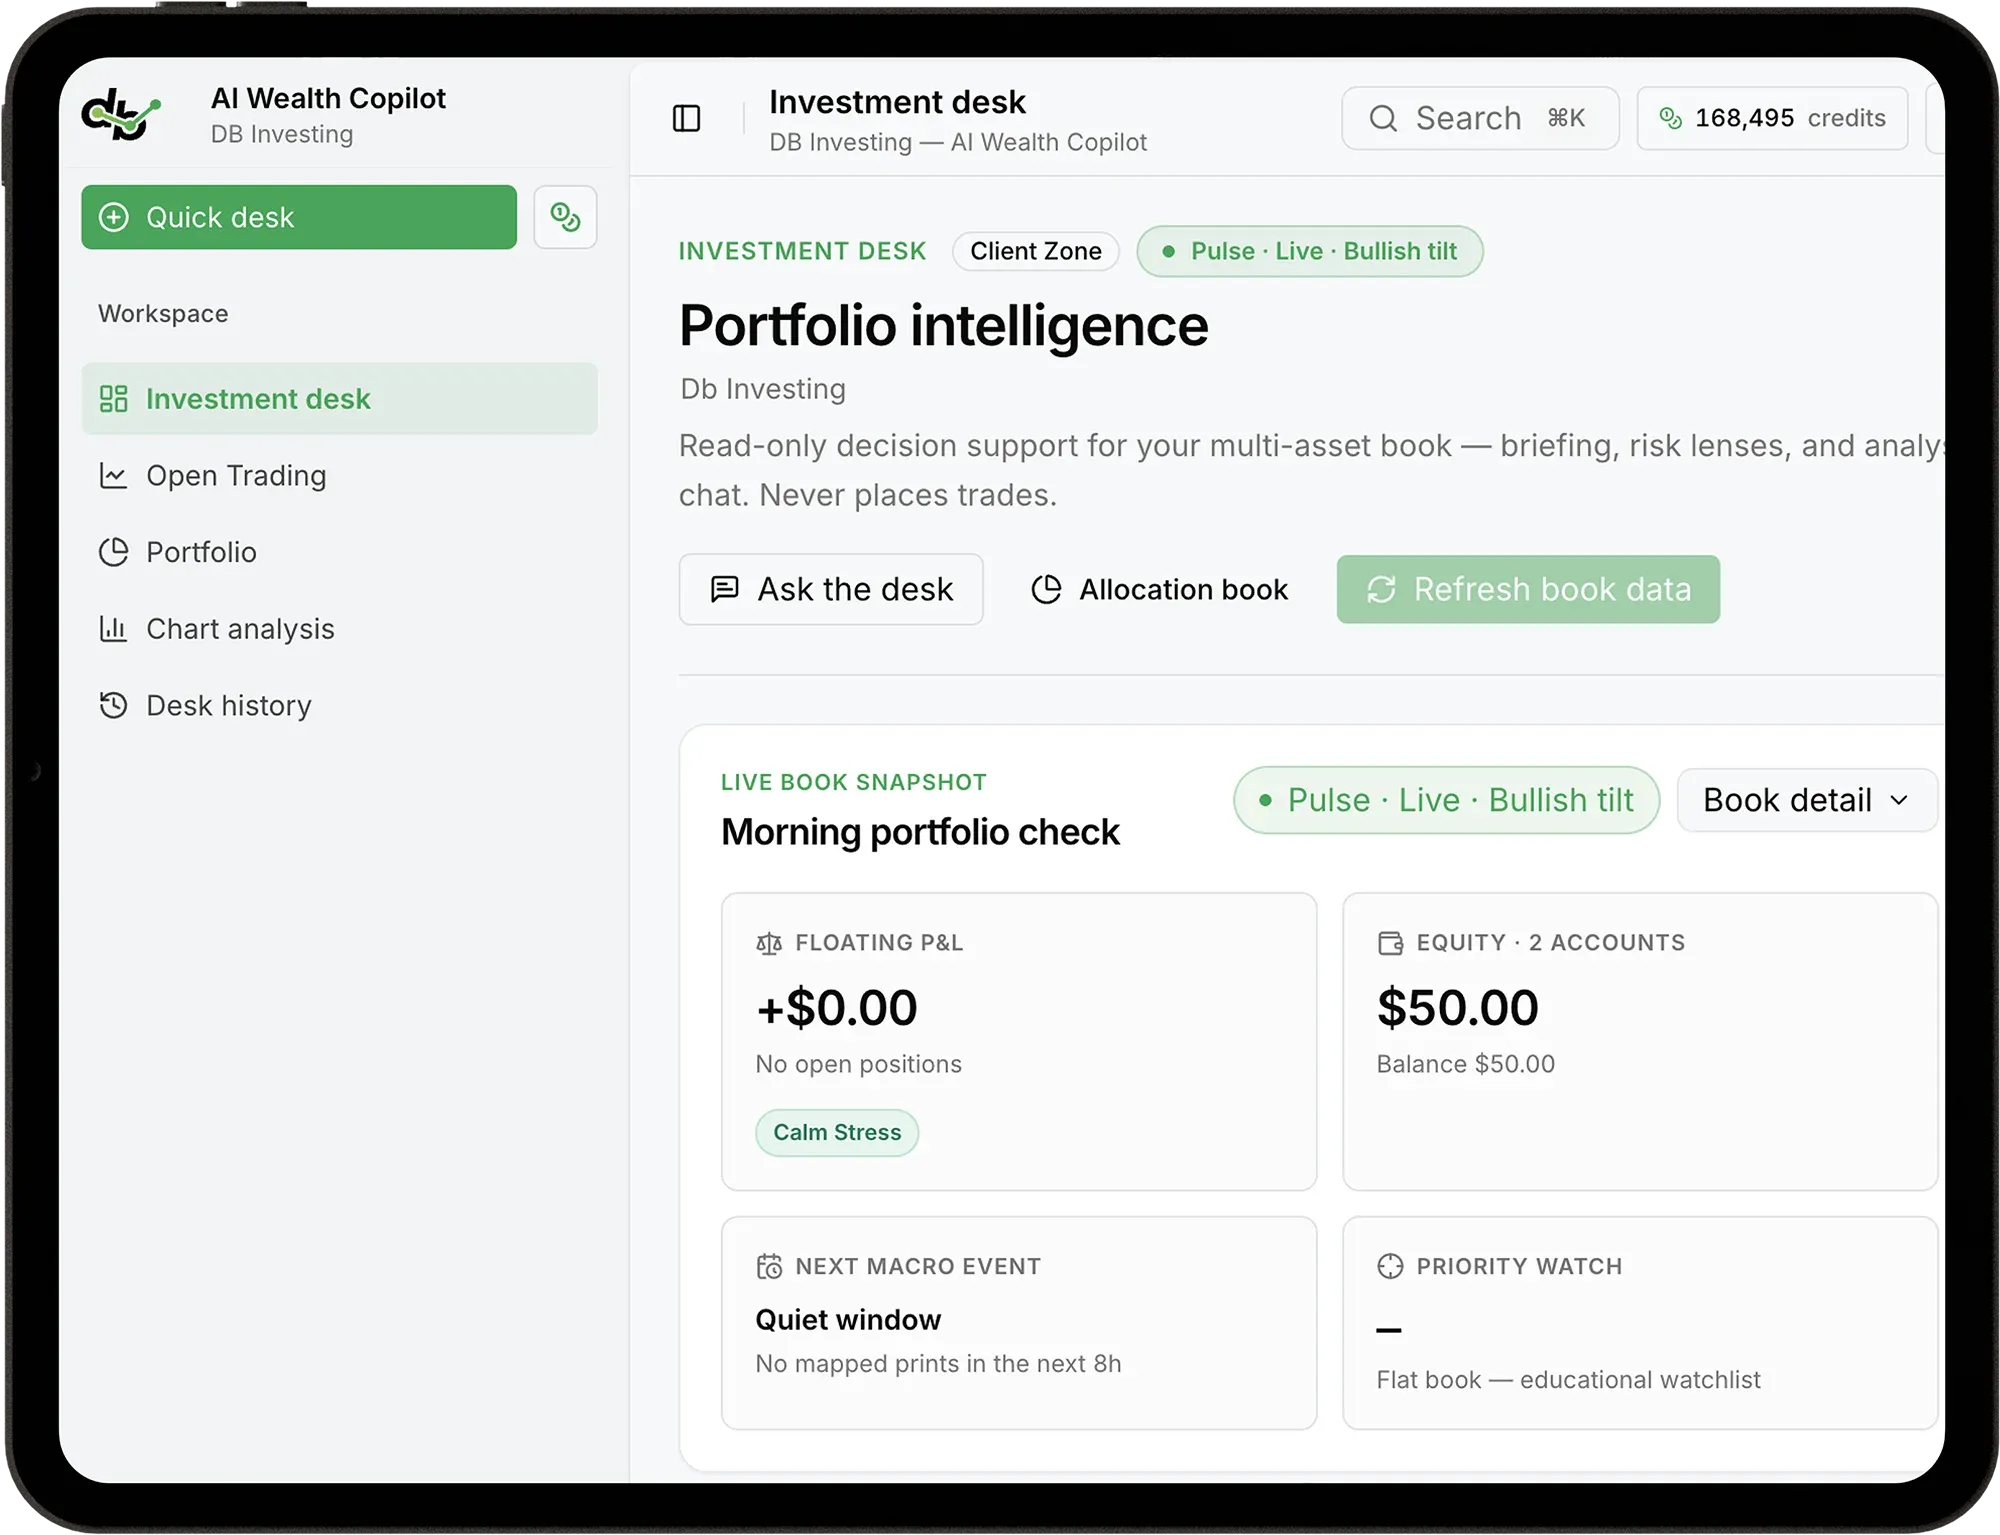The image size is (2000, 1535).
Task: Open the Allocation book
Action: [1160, 590]
